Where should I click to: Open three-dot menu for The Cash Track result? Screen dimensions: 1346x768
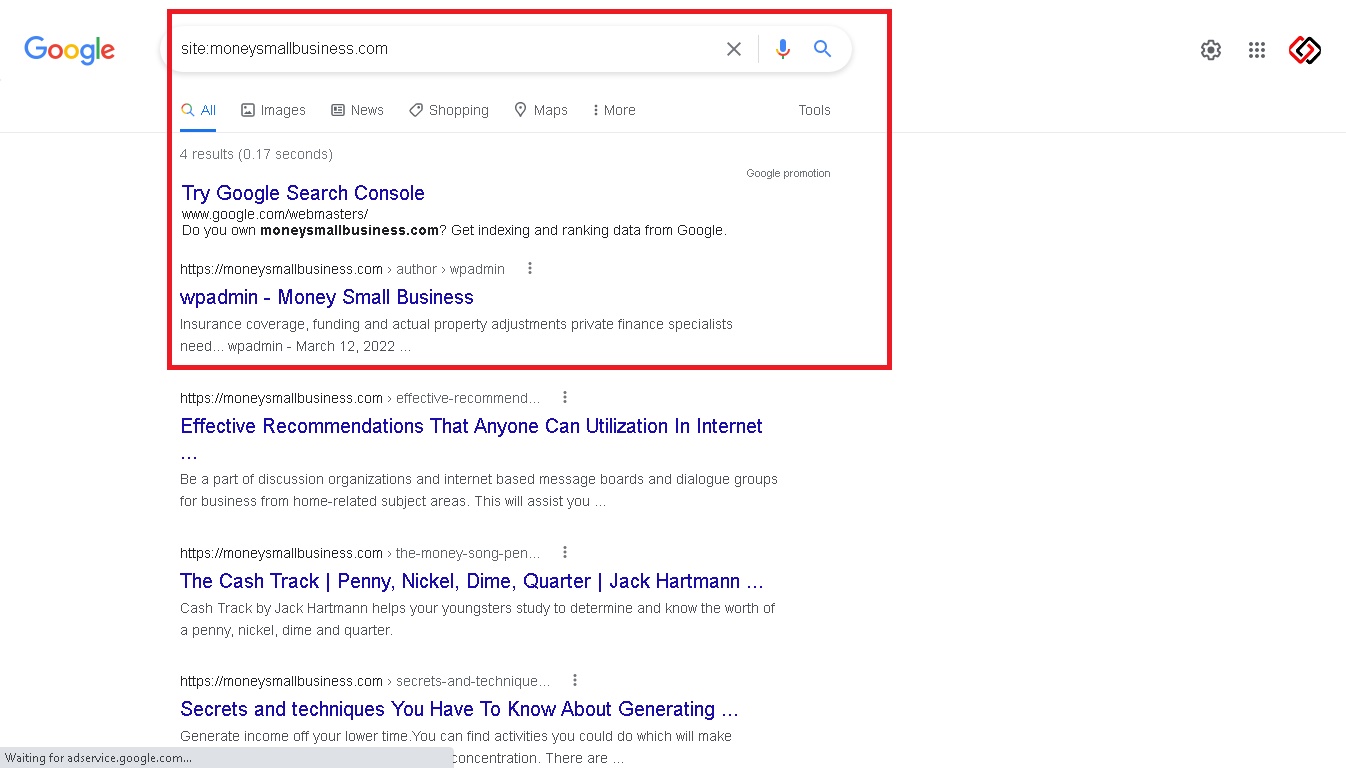(x=565, y=552)
